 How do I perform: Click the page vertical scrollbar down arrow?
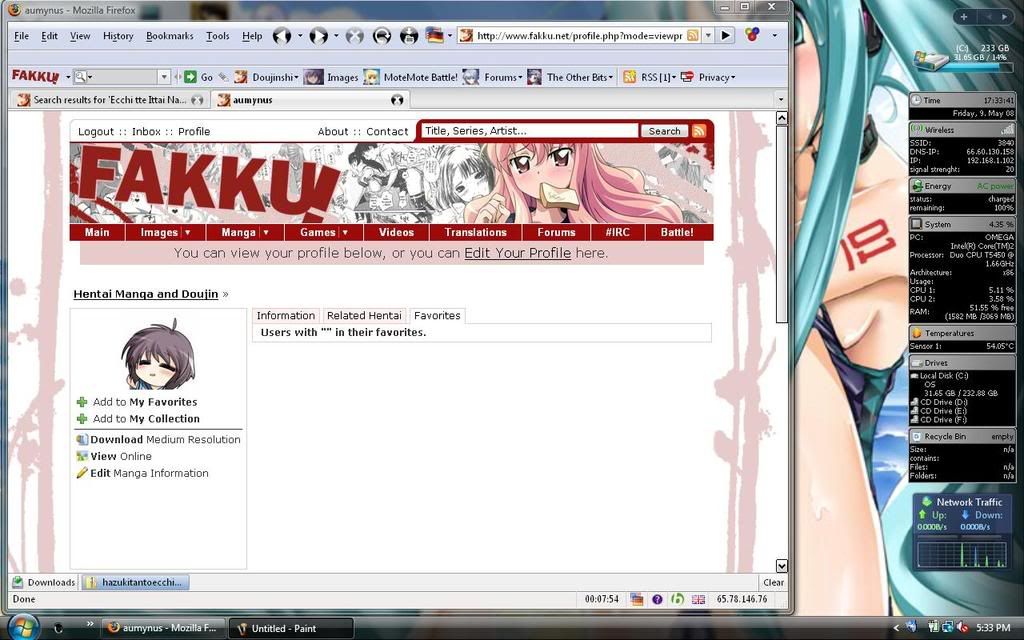[x=781, y=566]
